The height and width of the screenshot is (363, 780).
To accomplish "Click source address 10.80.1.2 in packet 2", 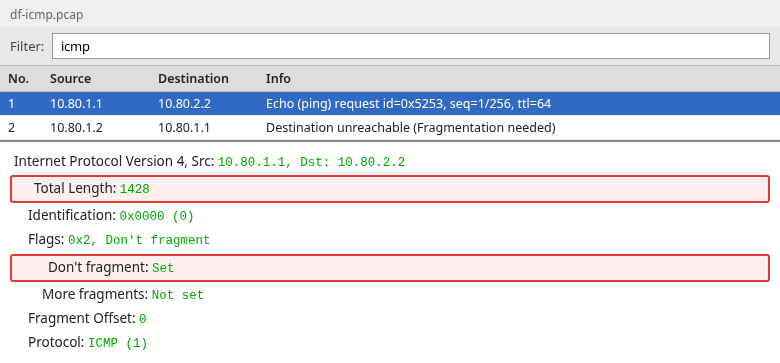I will [76, 128].
